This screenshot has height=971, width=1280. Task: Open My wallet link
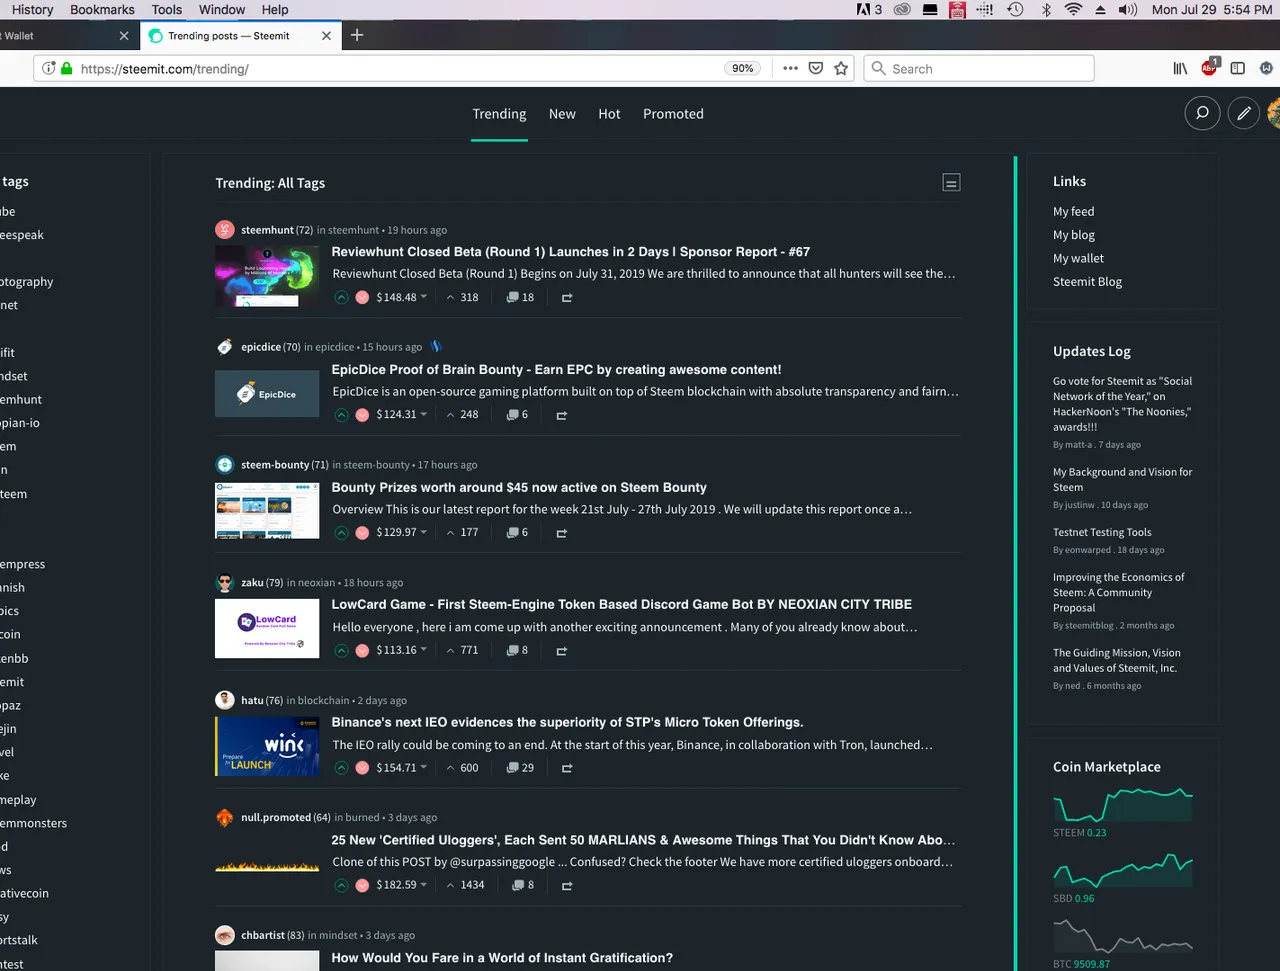click(1078, 258)
